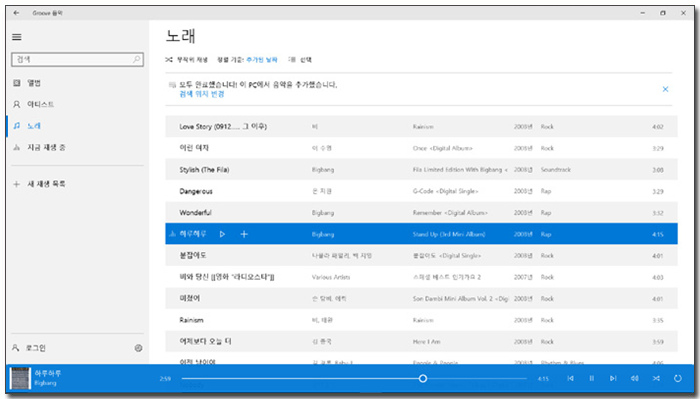Open the hamburger navigation menu
Image resolution: width=700 pixels, height=399 pixels.
pyautogui.click(x=17, y=37)
